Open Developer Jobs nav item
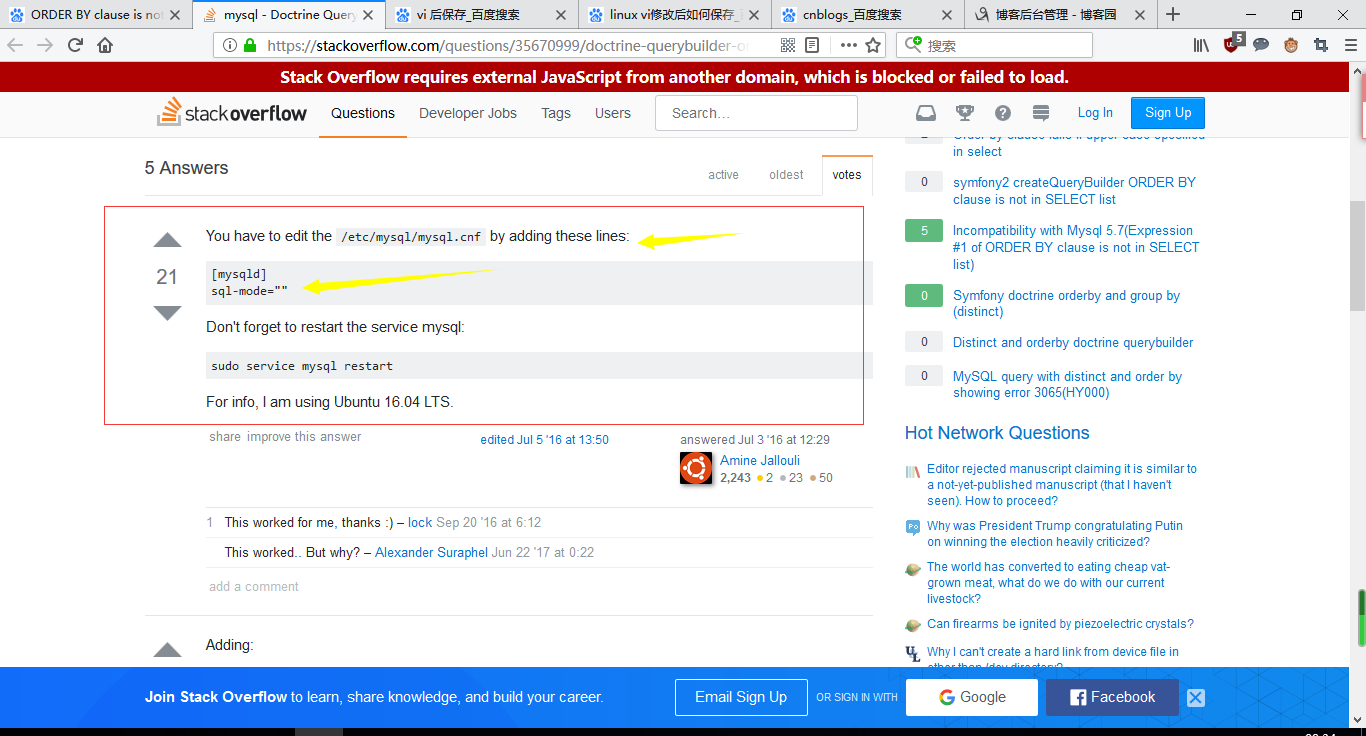 [468, 114]
